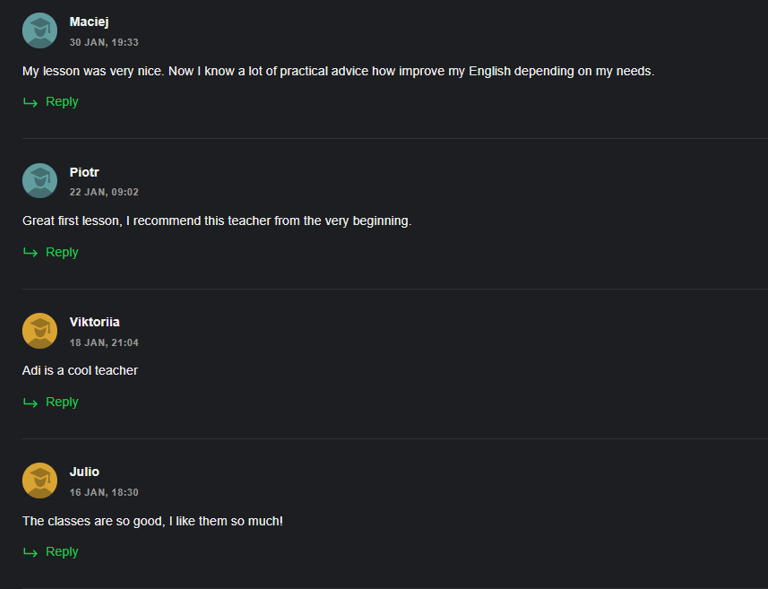This screenshot has height=589, width=768.
Task: Reply to Viktoriia's cool teacher comment
Action: click(62, 402)
